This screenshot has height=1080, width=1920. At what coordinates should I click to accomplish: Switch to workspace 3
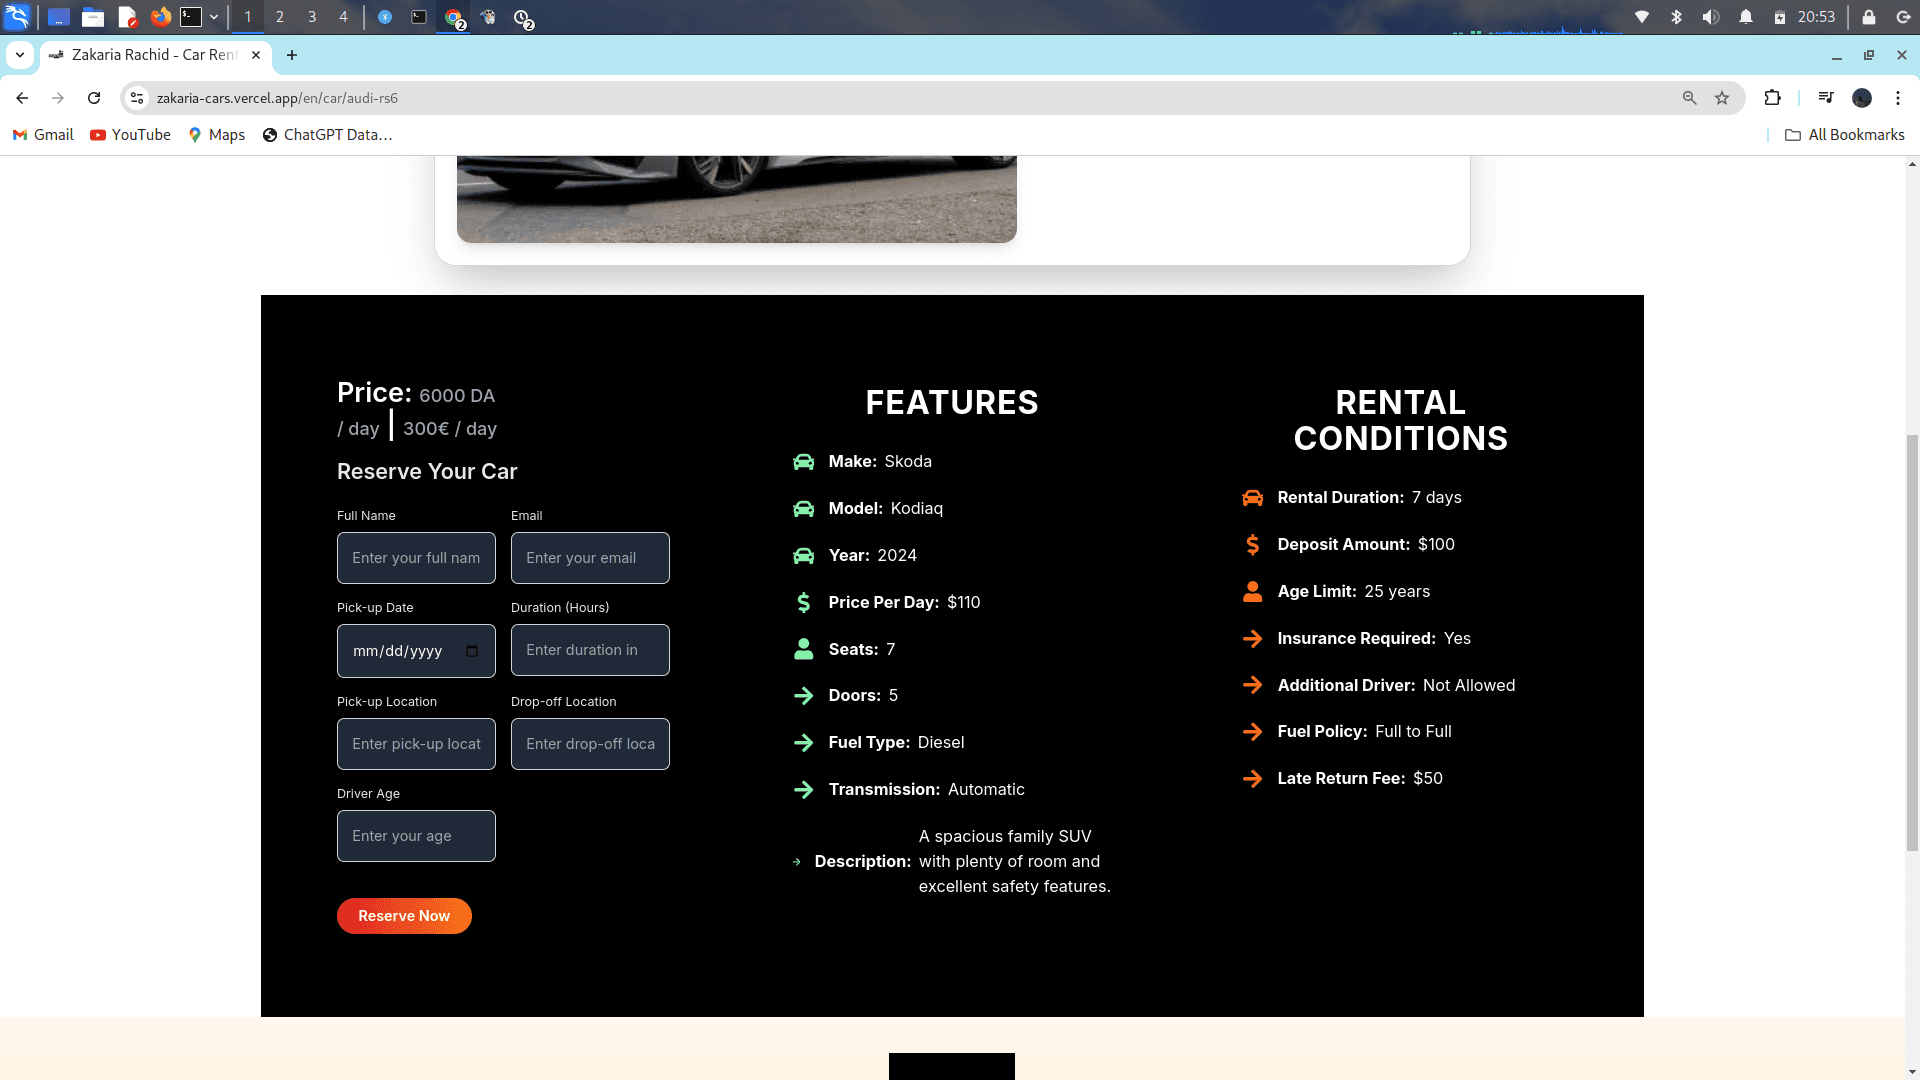coord(312,17)
